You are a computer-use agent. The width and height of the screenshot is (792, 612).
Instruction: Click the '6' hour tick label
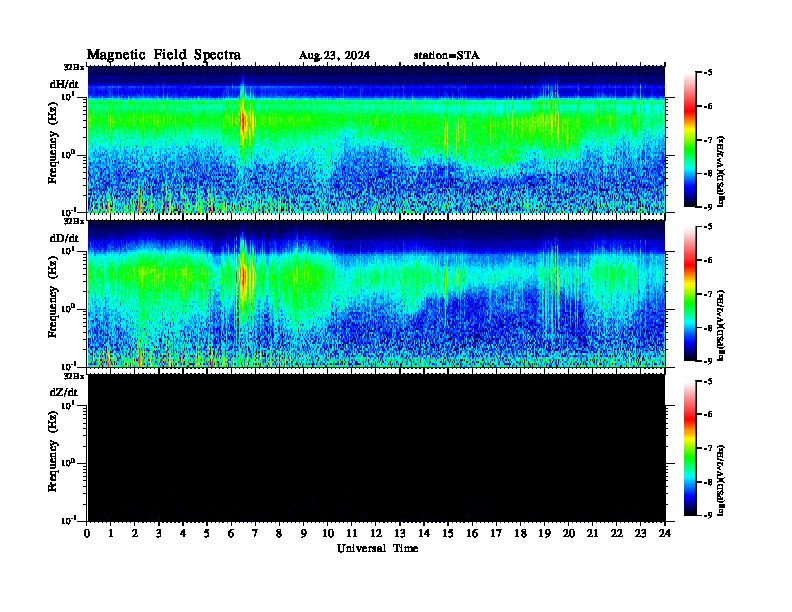(232, 533)
